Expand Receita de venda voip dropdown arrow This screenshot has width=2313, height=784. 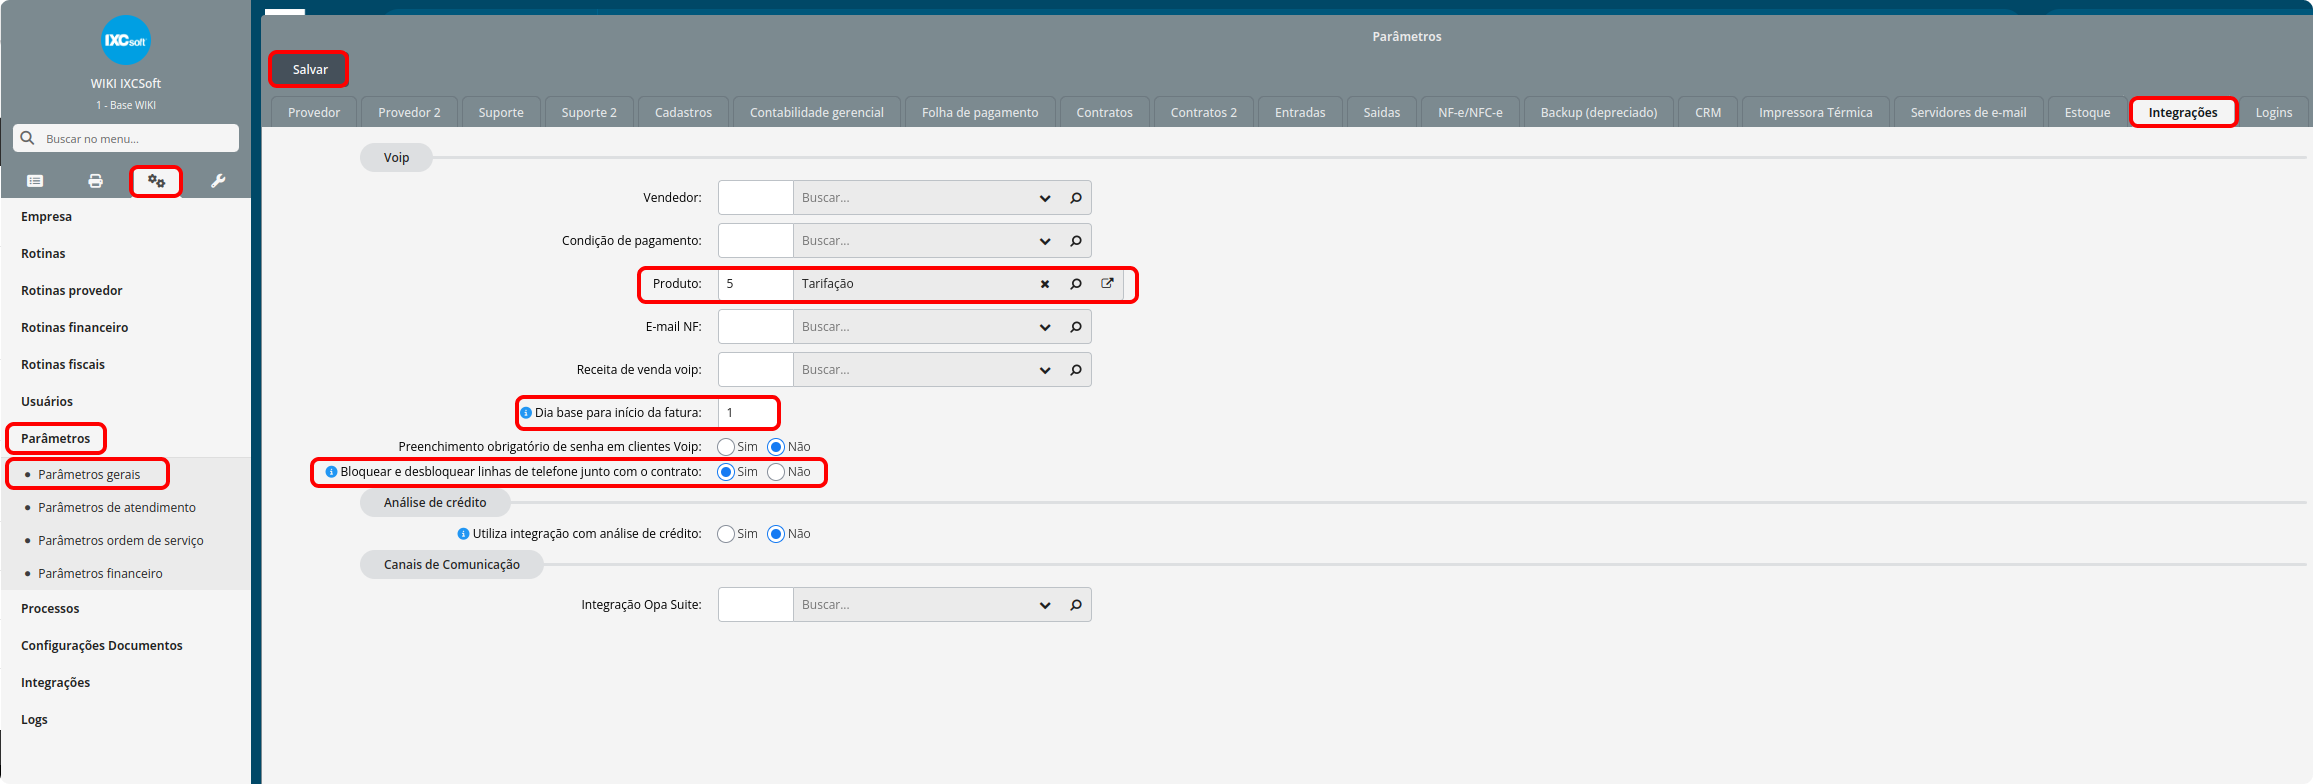click(x=1045, y=370)
